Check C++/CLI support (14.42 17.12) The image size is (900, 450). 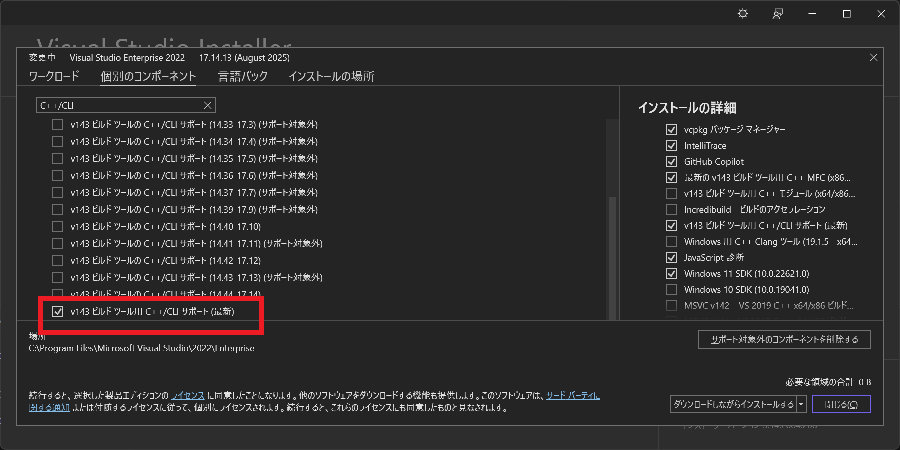(57, 261)
